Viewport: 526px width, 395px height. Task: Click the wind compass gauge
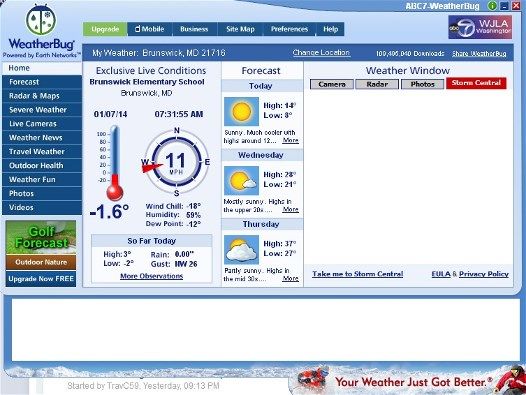pos(176,162)
